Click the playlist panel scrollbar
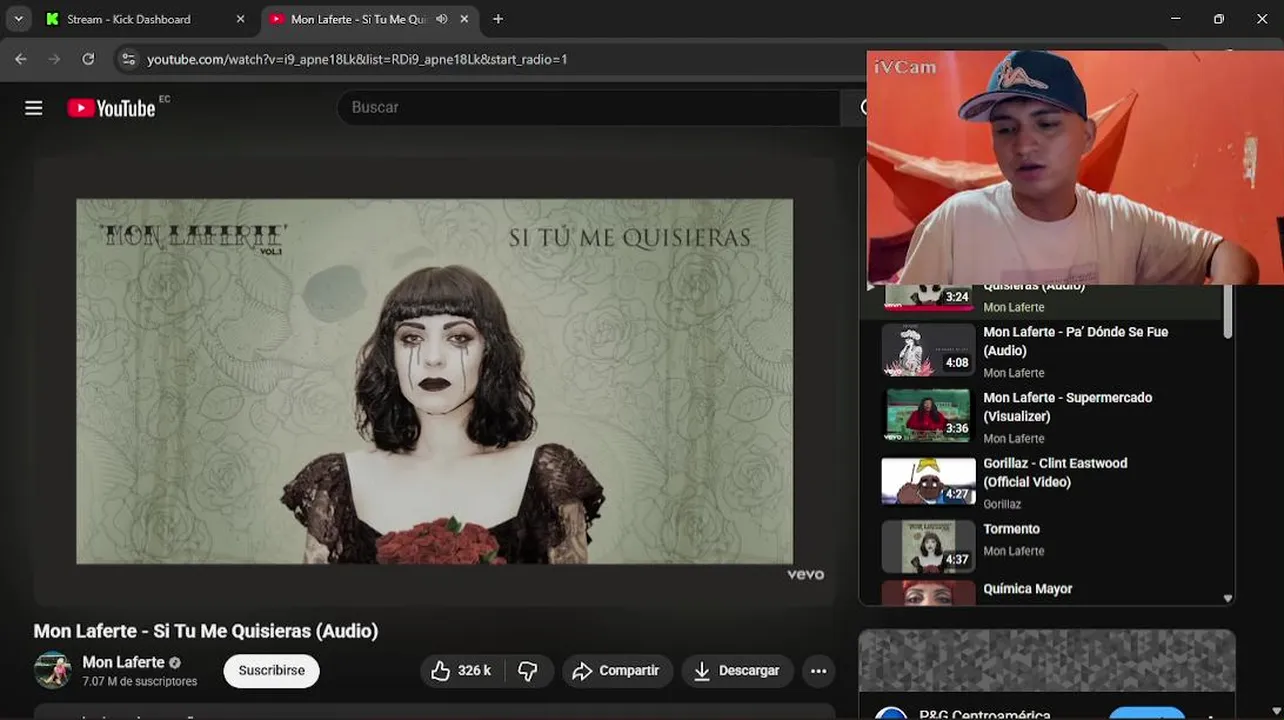 [x=1228, y=311]
